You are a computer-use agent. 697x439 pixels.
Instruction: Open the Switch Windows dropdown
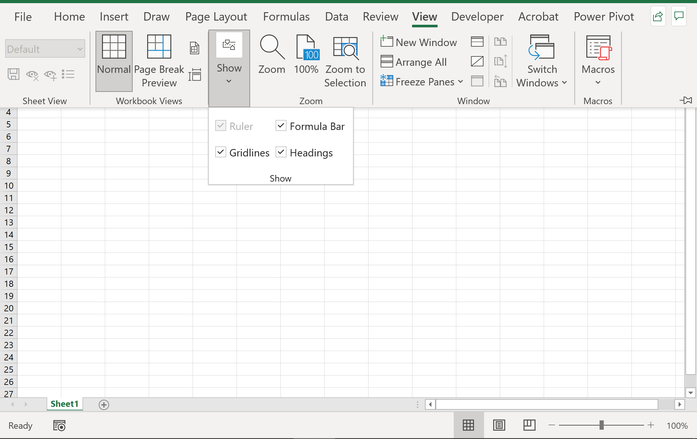(541, 61)
